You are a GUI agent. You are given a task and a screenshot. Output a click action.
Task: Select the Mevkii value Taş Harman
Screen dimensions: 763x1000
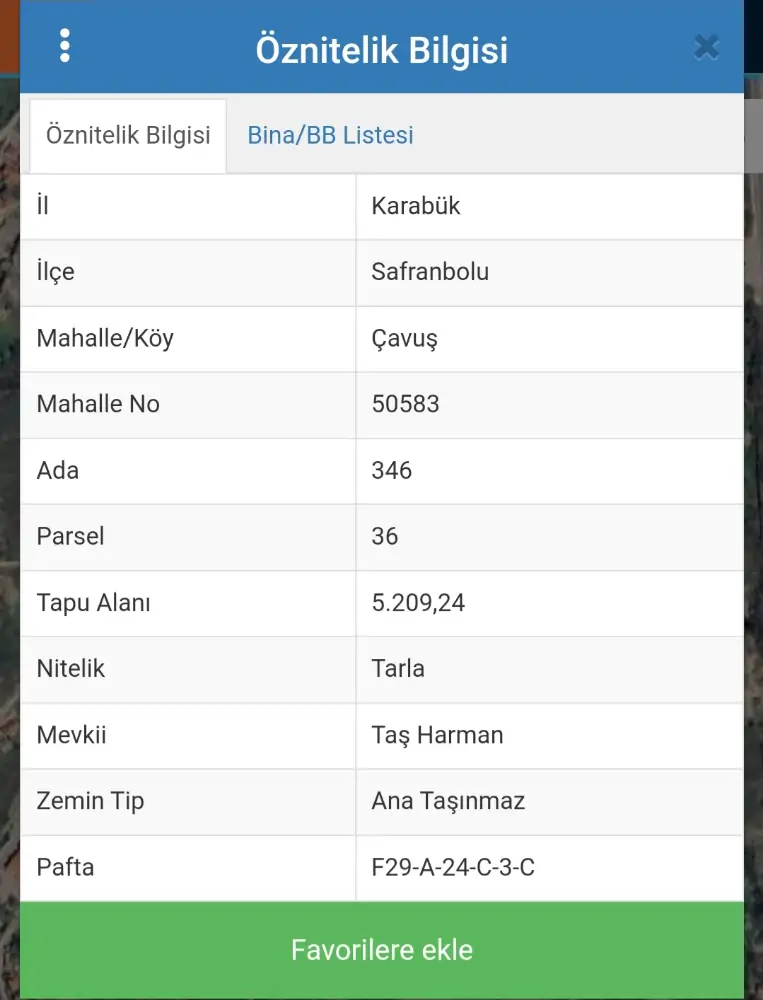tap(437, 735)
